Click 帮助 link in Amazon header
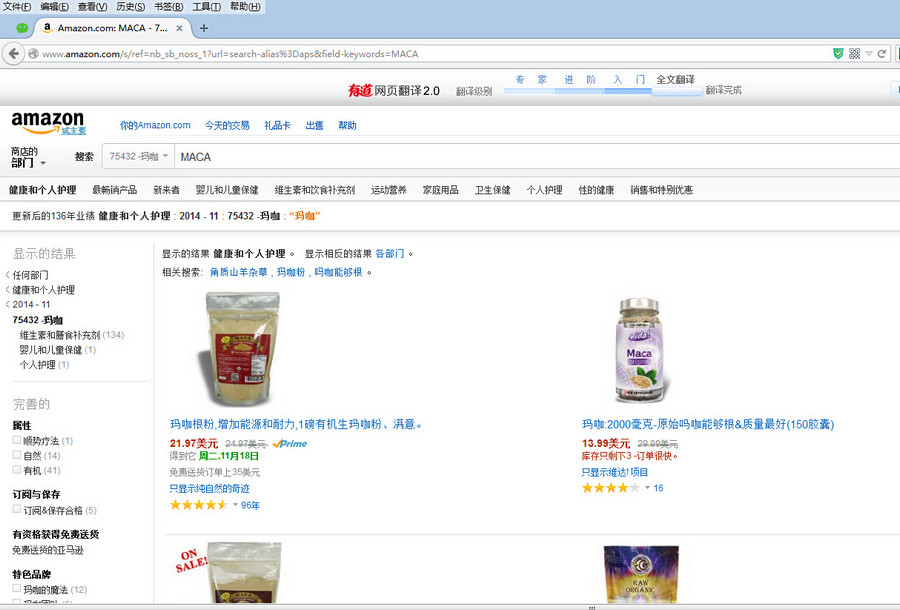900x610 pixels. click(x=347, y=125)
